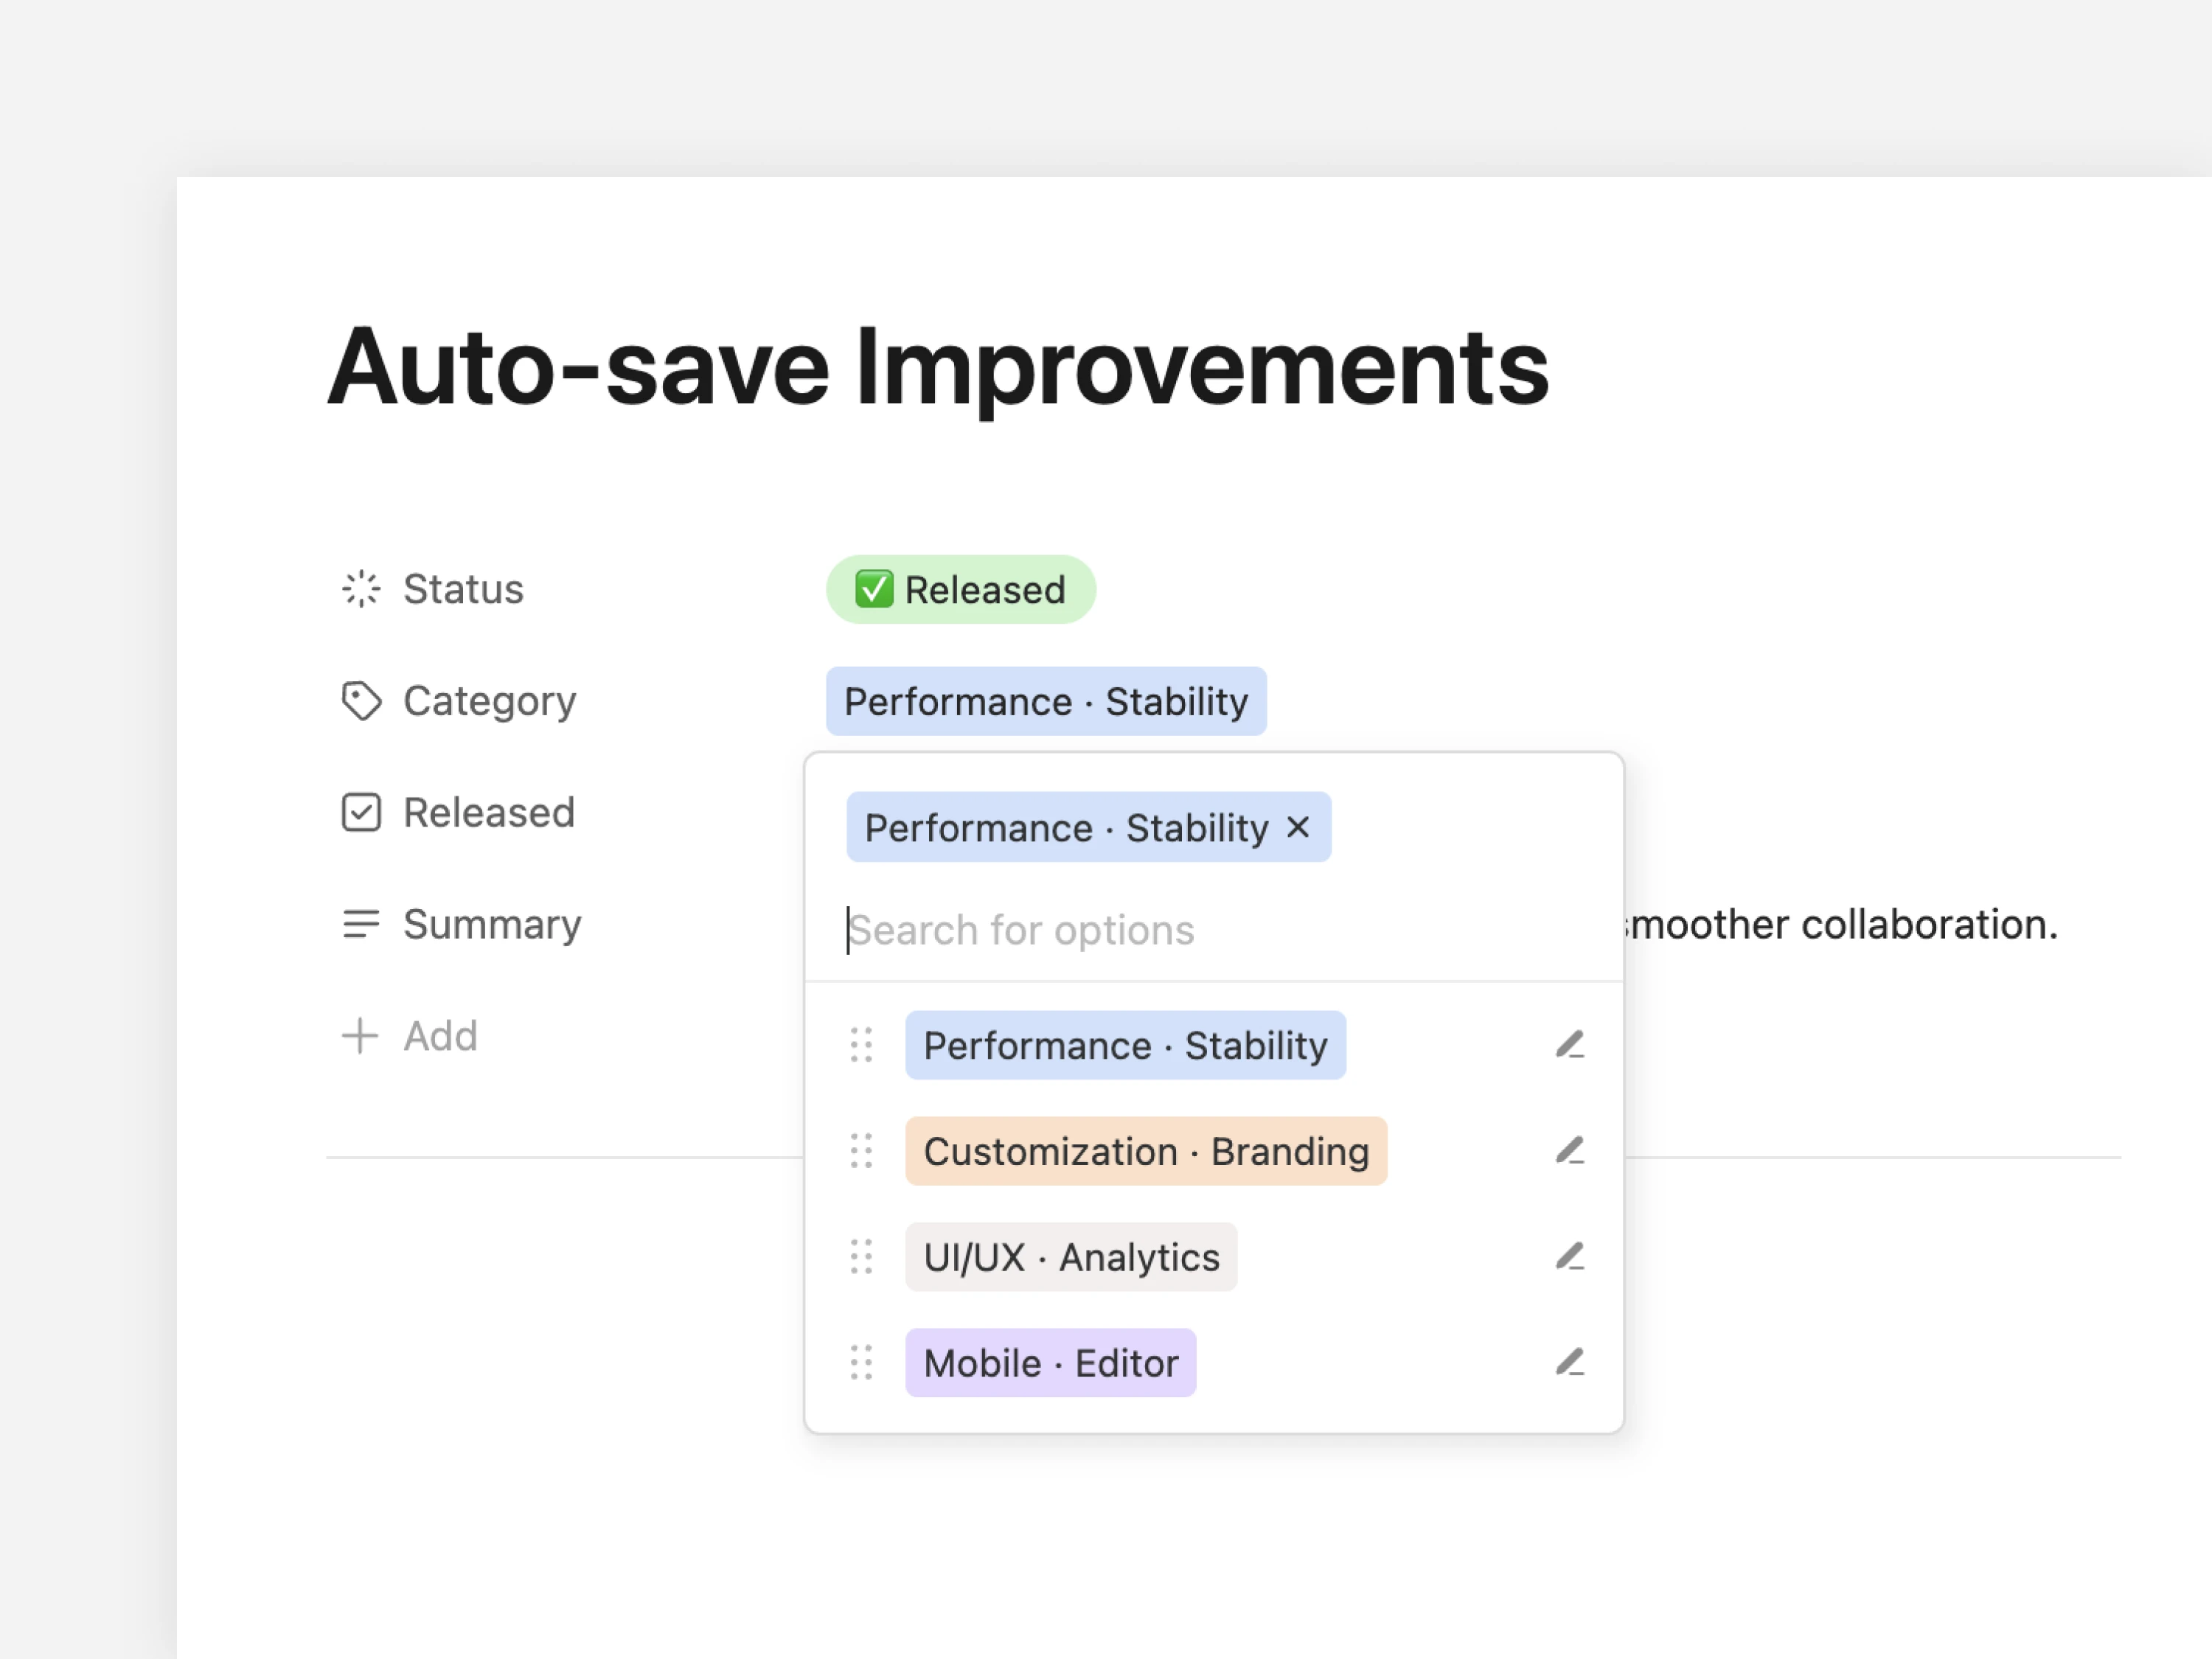
Task: Click drag handle beside Mobile · Editor option
Action: click(861, 1363)
